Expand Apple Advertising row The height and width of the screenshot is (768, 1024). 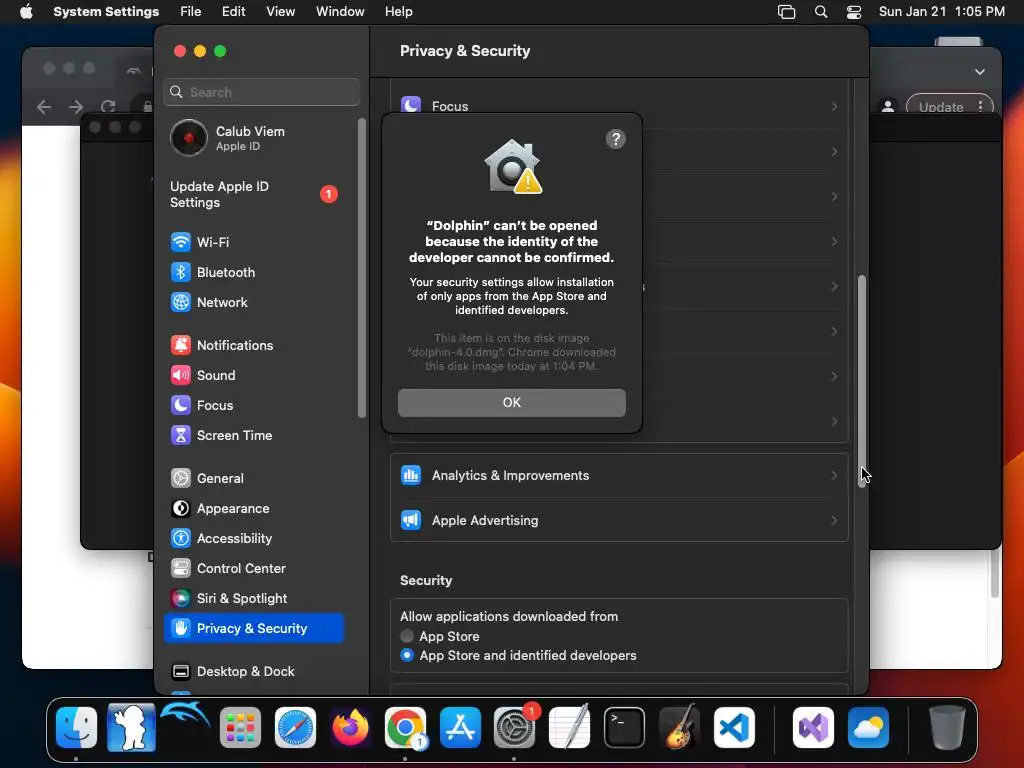[x=618, y=520]
